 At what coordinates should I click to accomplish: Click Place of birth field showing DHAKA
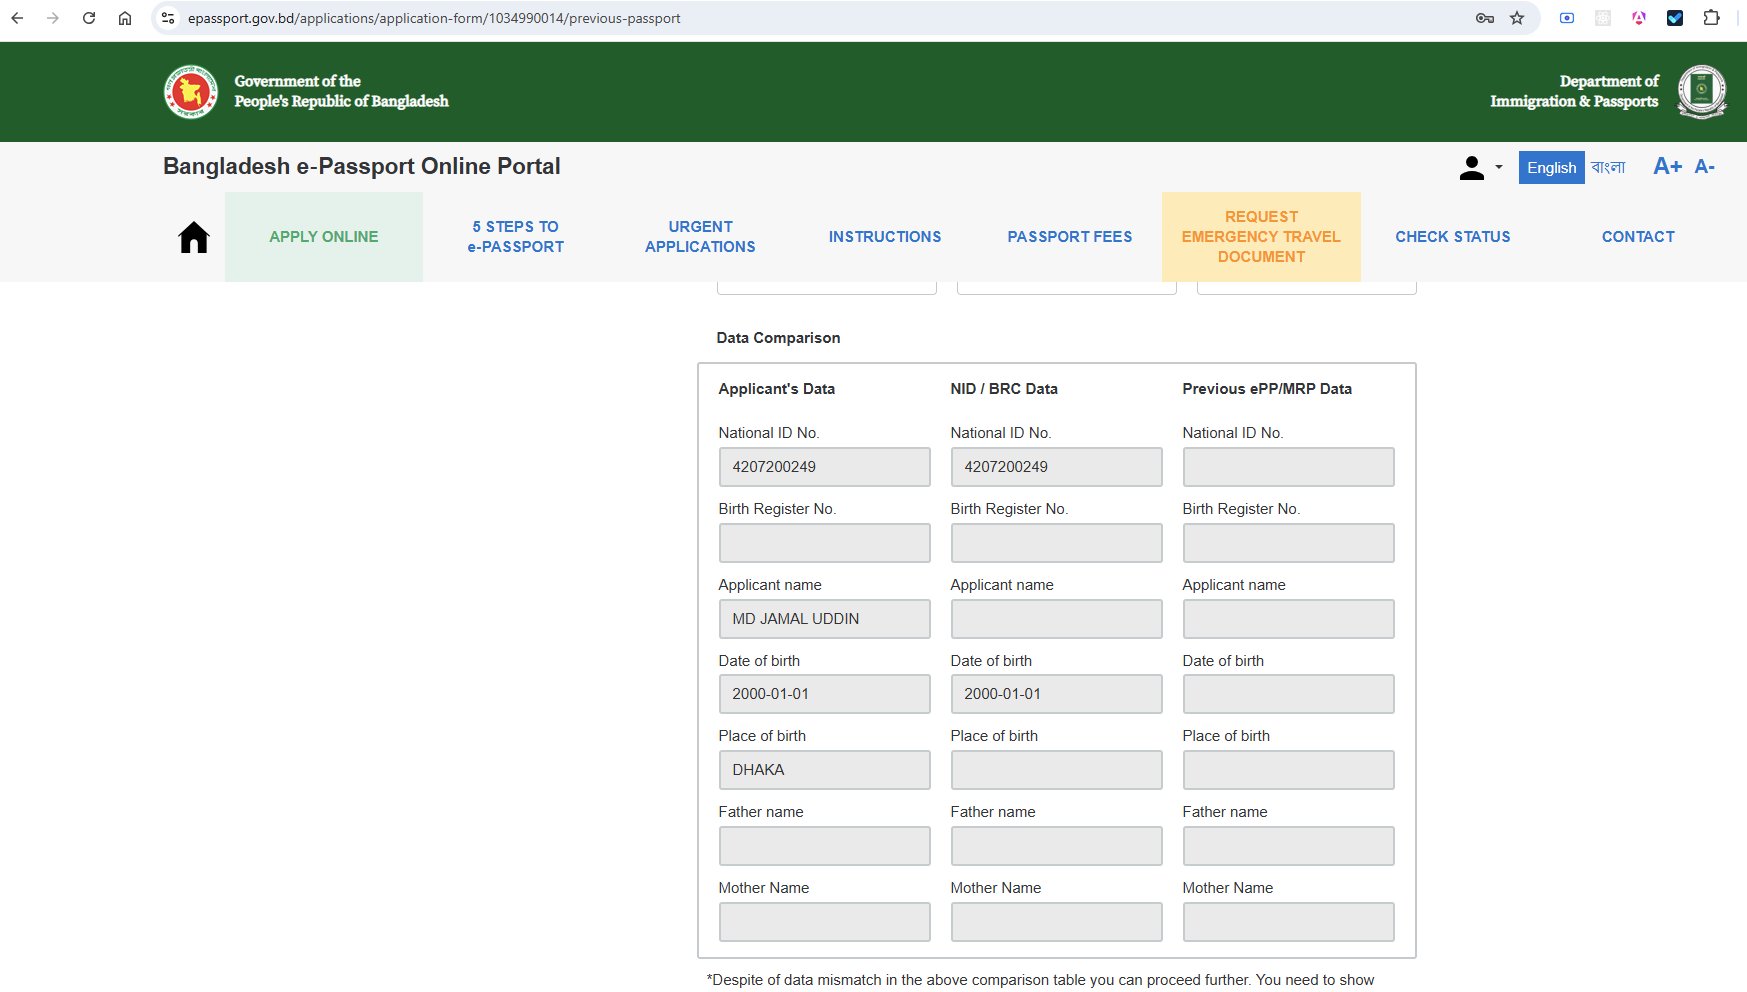click(824, 770)
